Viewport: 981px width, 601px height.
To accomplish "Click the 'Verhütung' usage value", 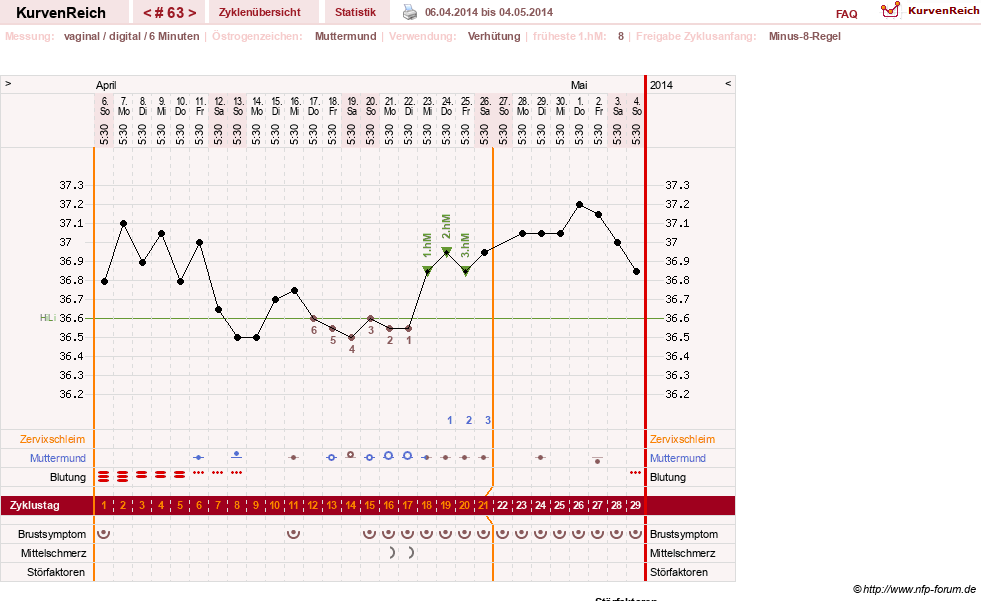I will (494, 36).
